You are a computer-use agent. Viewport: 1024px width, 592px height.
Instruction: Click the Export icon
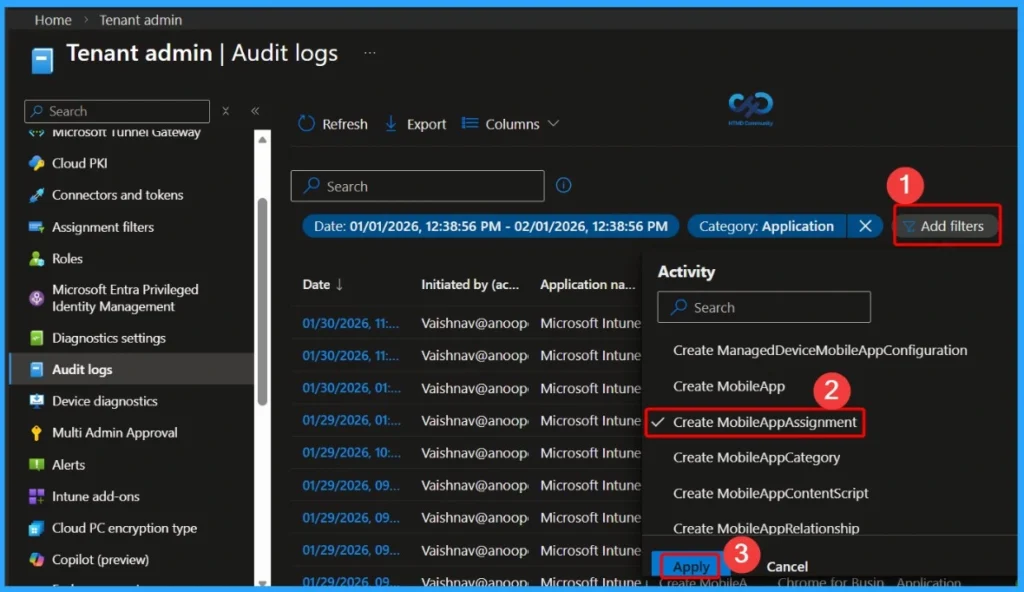[389, 123]
